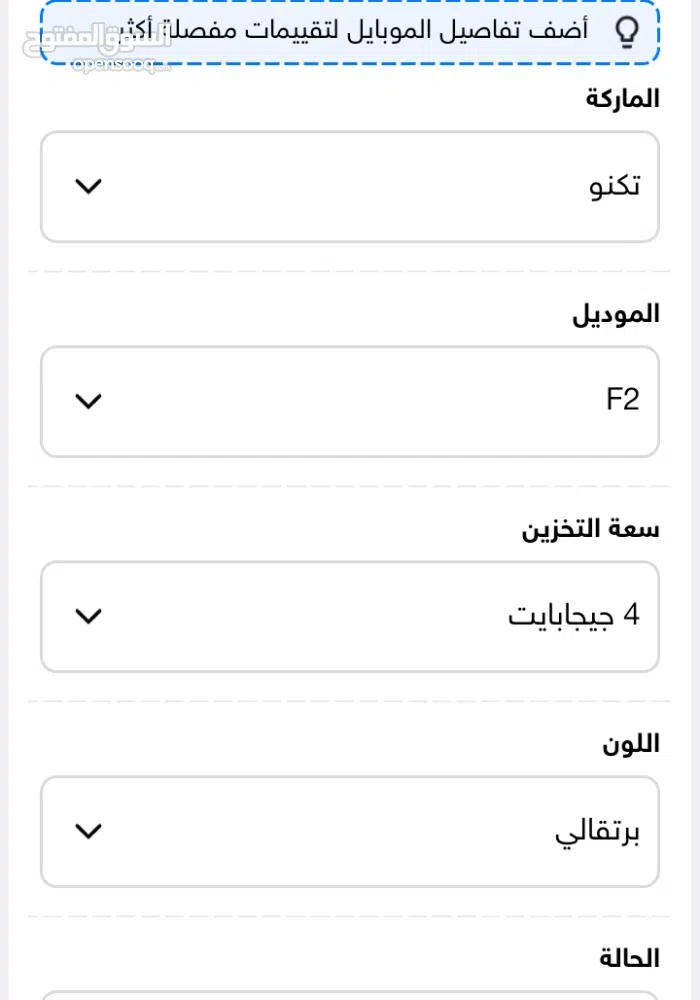Image resolution: width=700 pixels, height=1000 pixels.
Task: Open the الماركة brand dropdown
Action: click(350, 186)
